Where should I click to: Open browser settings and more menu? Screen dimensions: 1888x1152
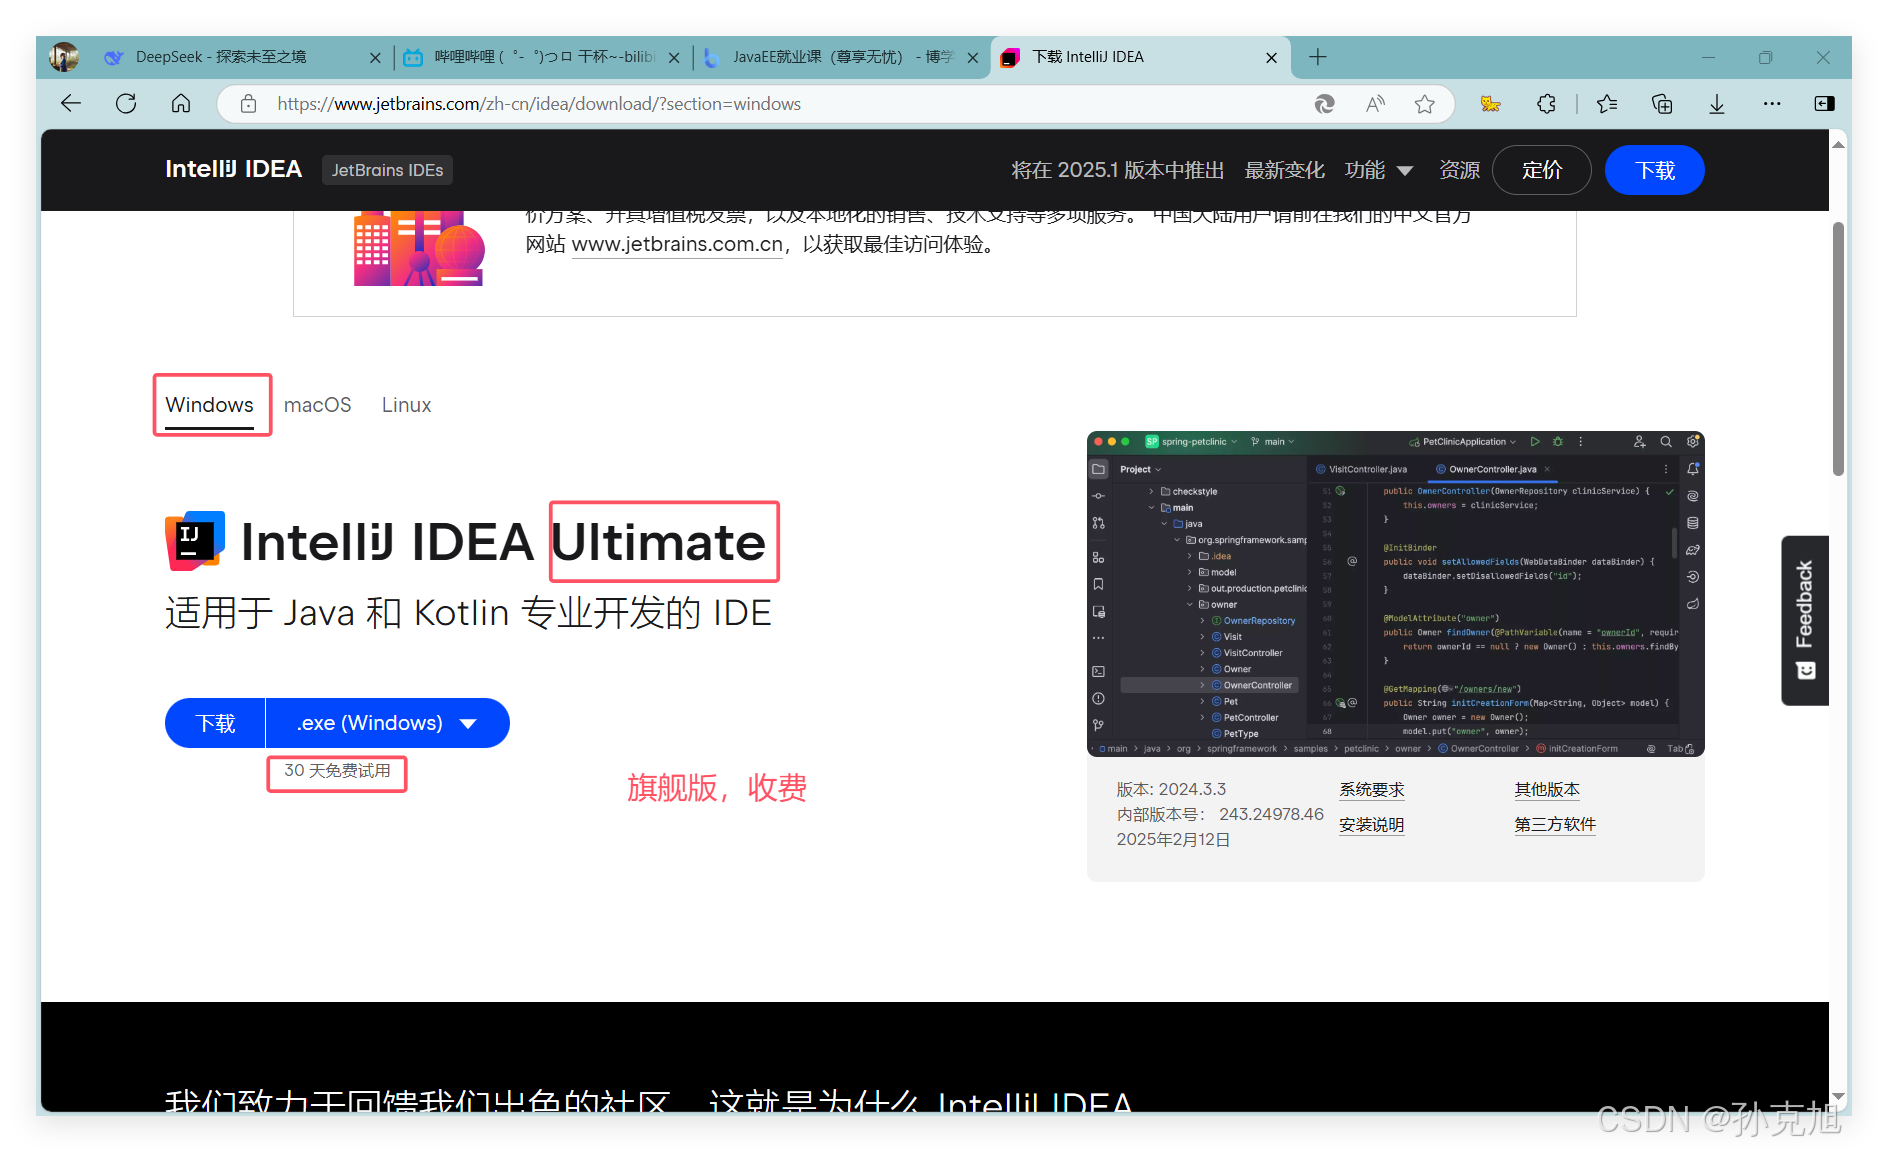[1772, 104]
